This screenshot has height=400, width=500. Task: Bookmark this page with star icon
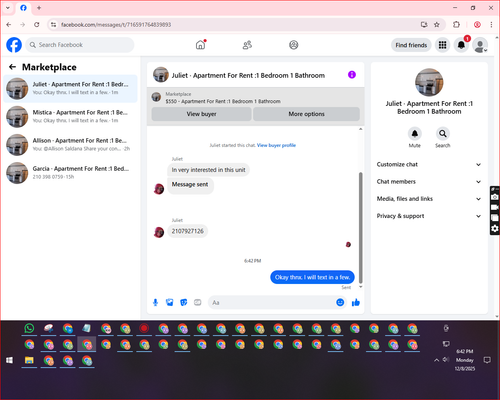click(437, 25)
